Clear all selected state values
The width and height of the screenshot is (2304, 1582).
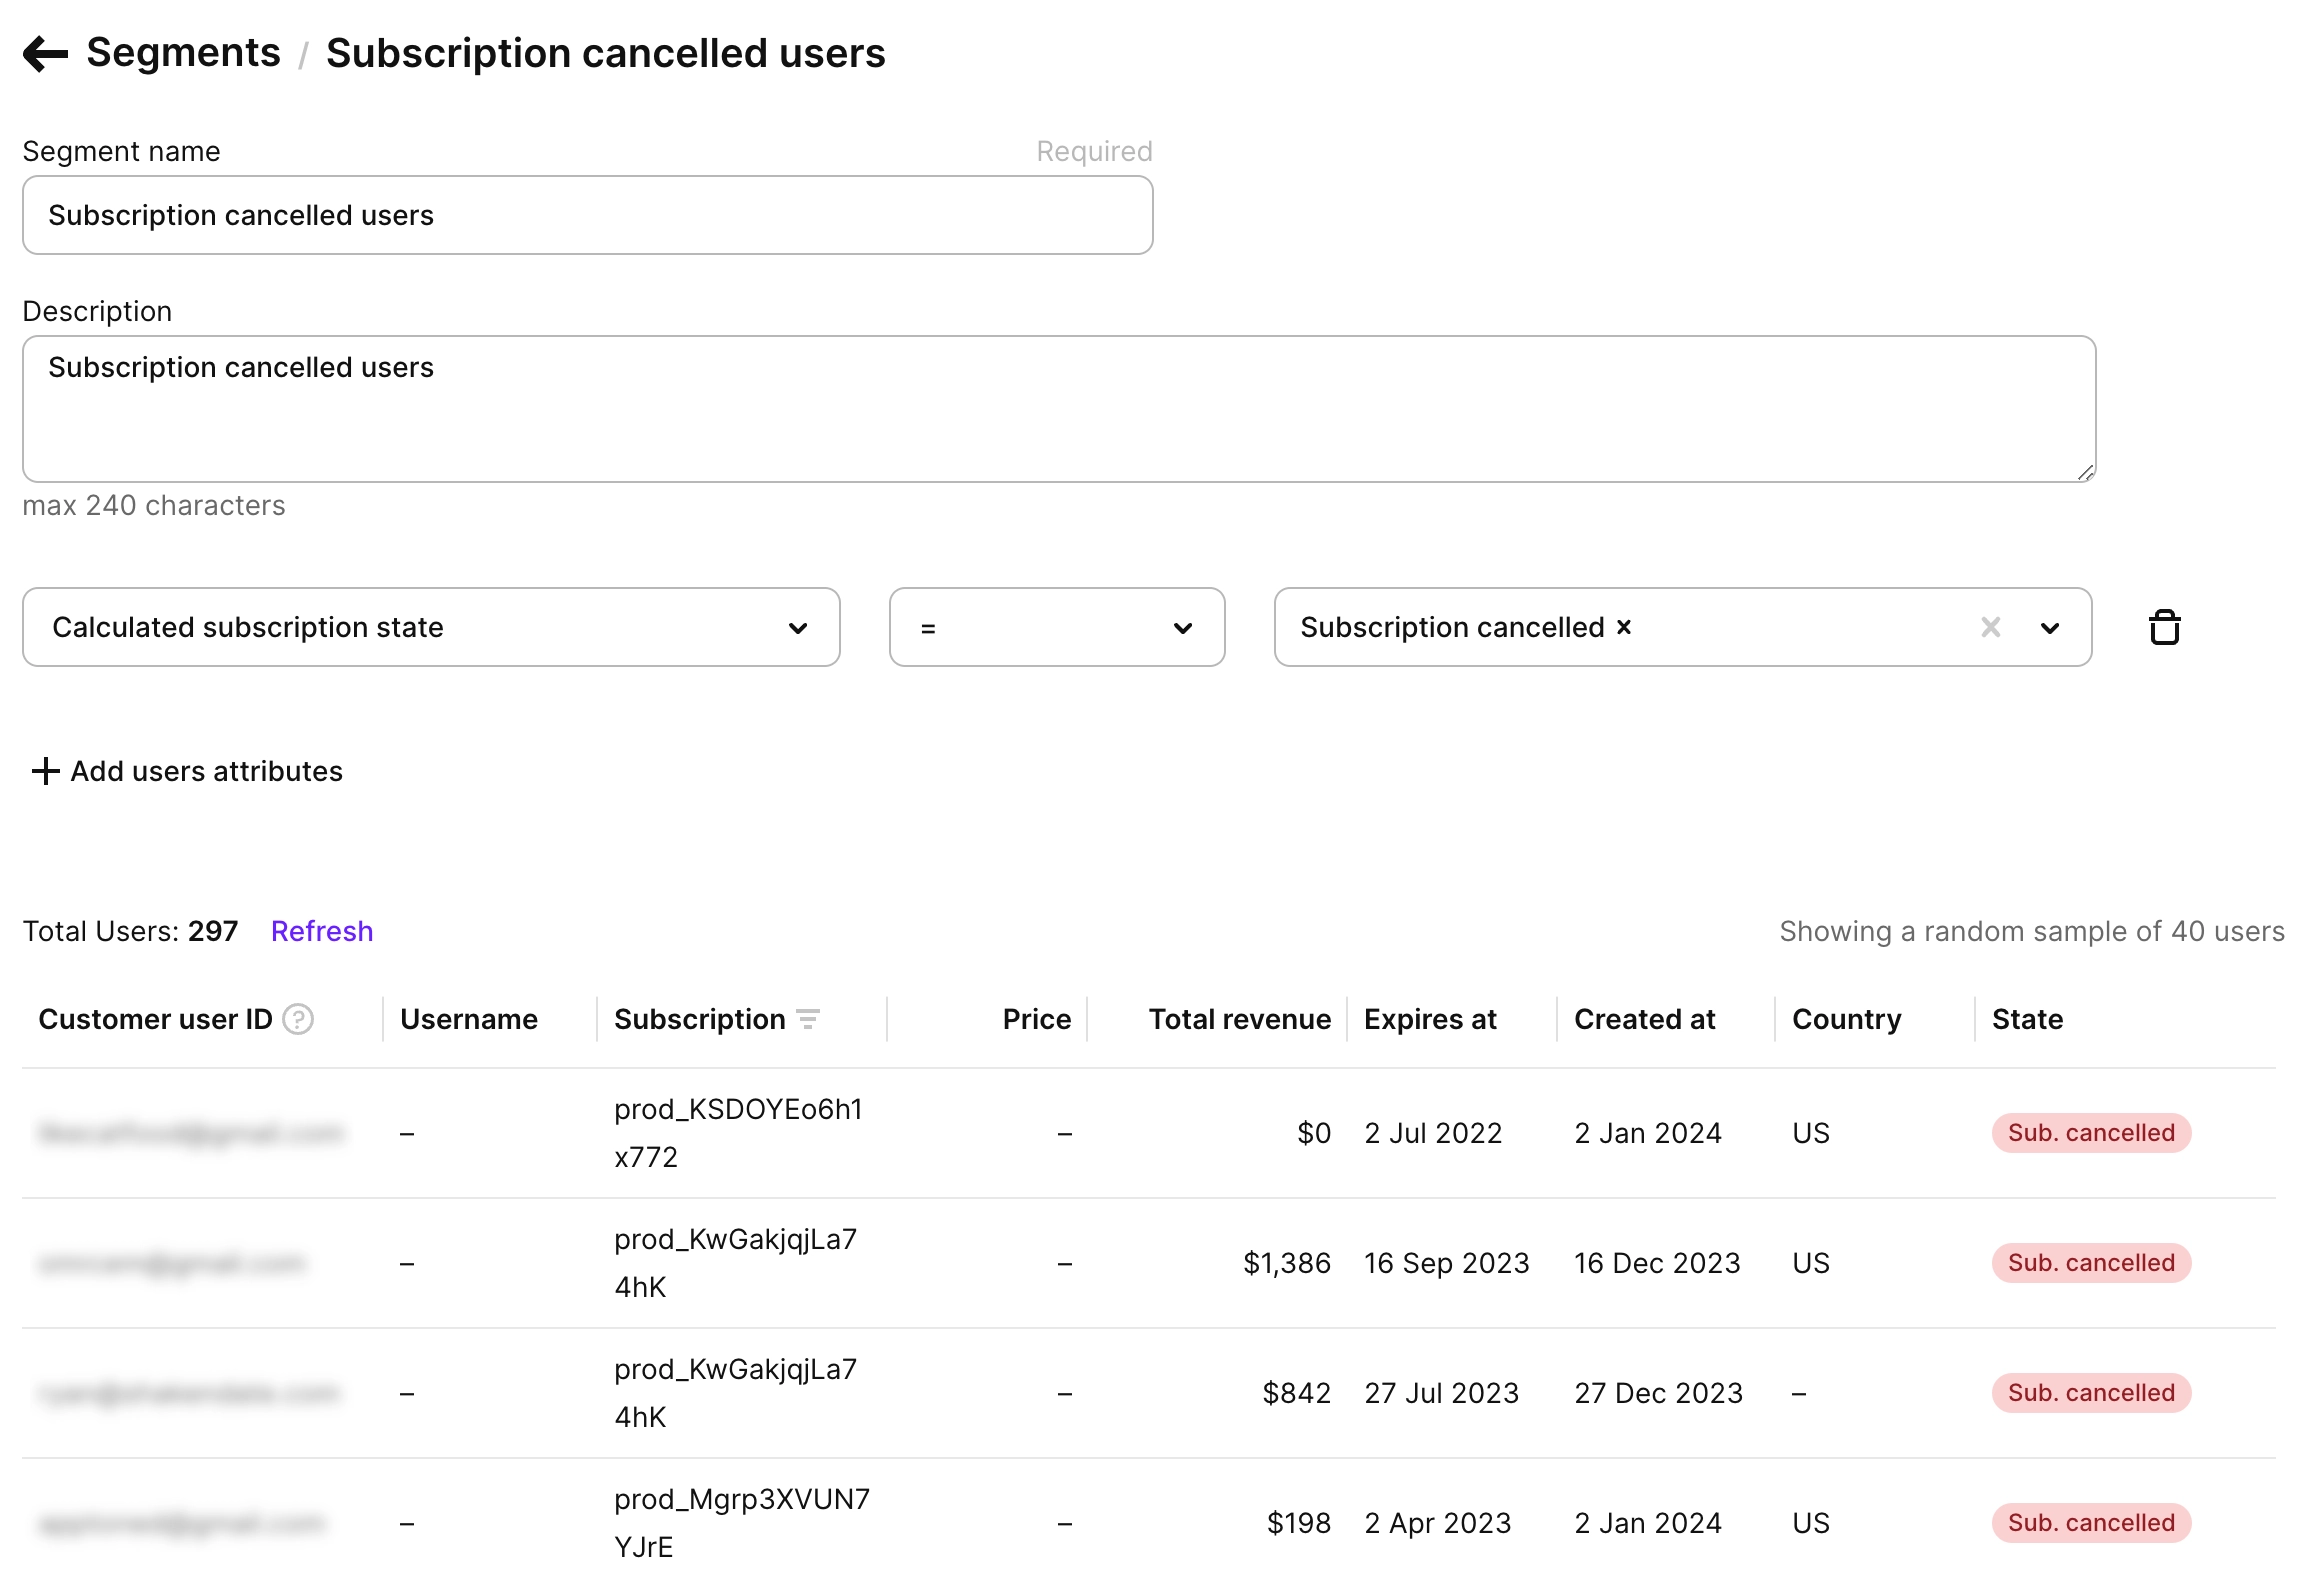point(1990,627)
